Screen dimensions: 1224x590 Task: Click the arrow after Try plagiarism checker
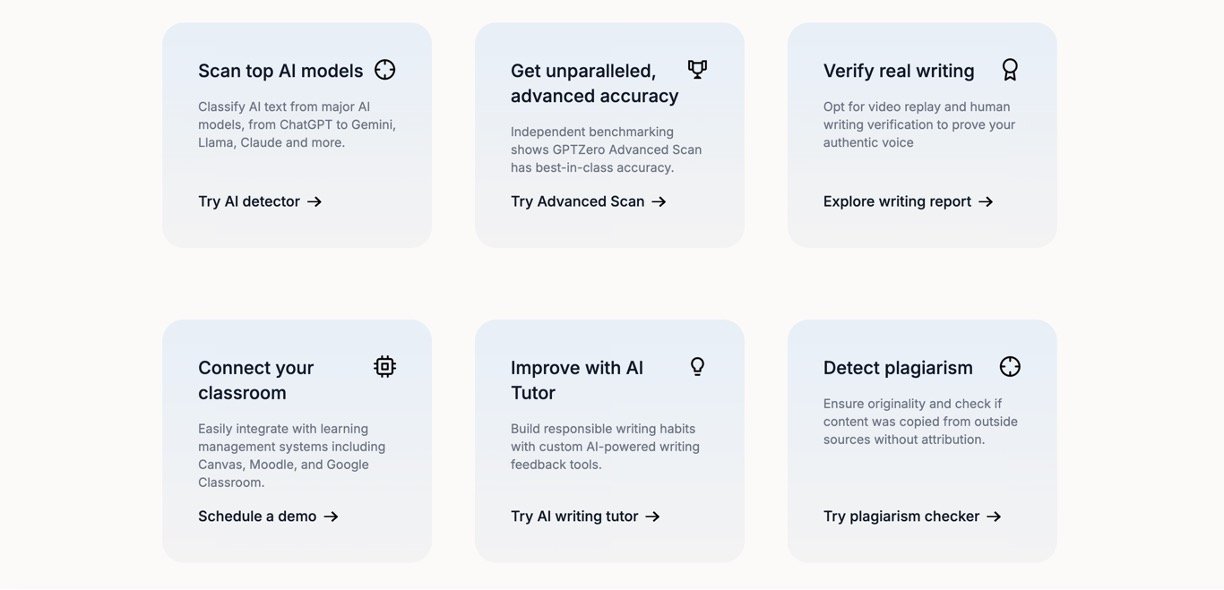pyautogui.click(x=994, y=517)
